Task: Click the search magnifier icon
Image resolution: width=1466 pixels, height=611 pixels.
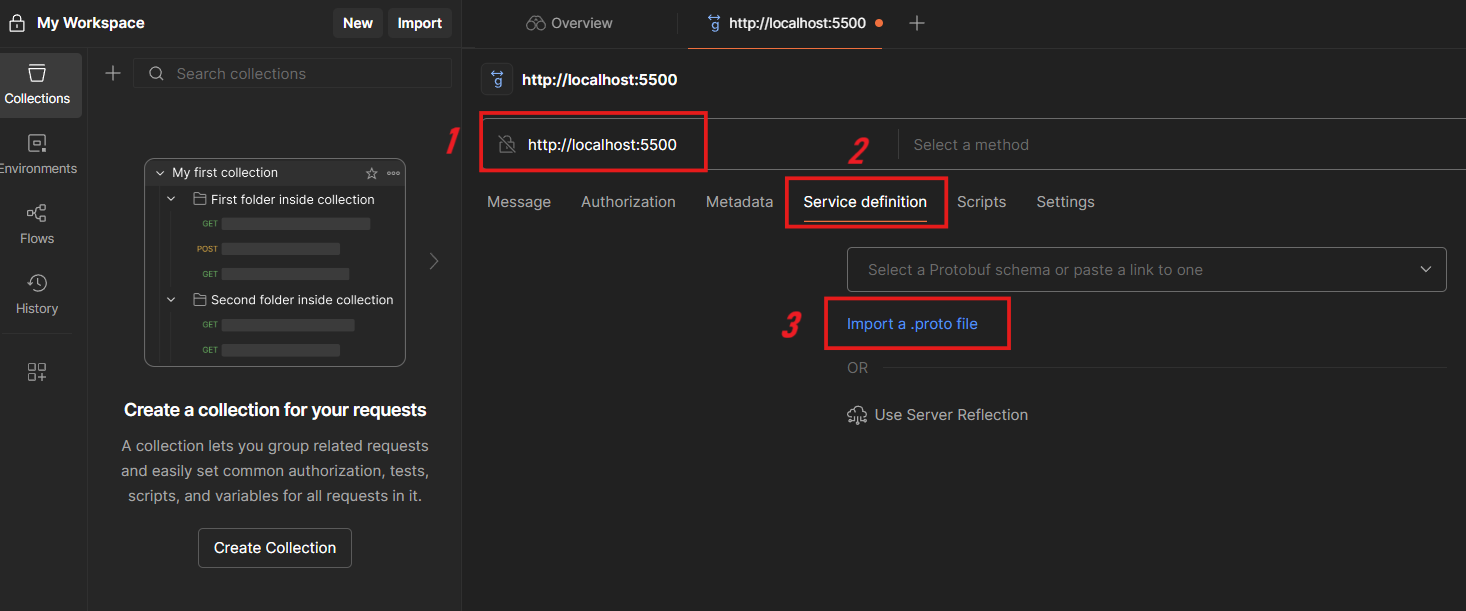Action: pyautogui.click(x=156, y=73)
